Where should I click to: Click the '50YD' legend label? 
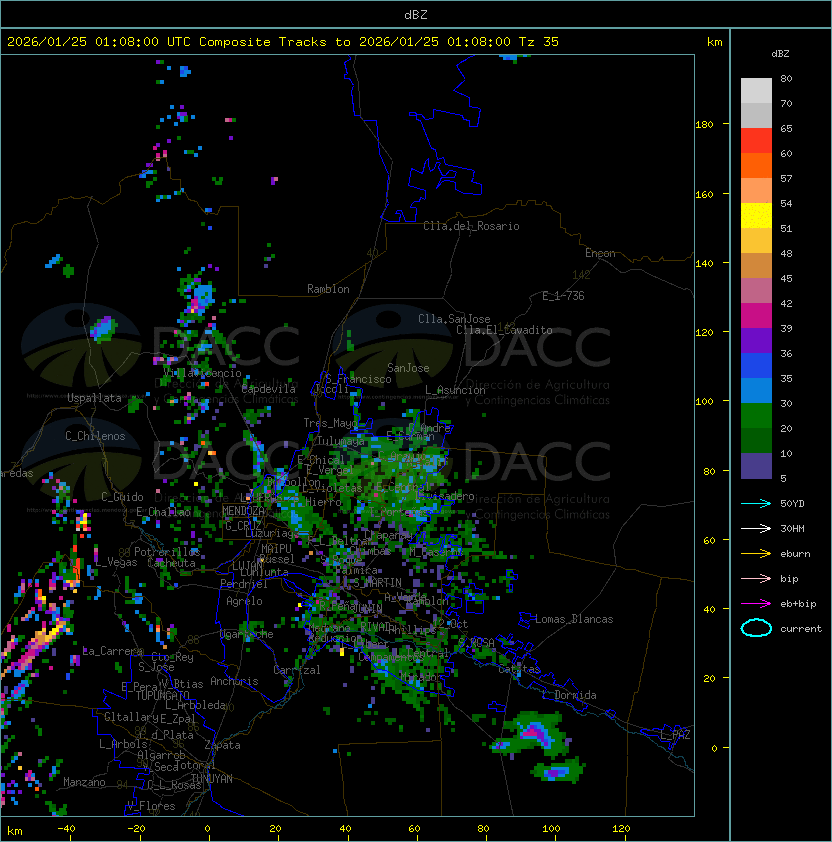click(792, 503)
